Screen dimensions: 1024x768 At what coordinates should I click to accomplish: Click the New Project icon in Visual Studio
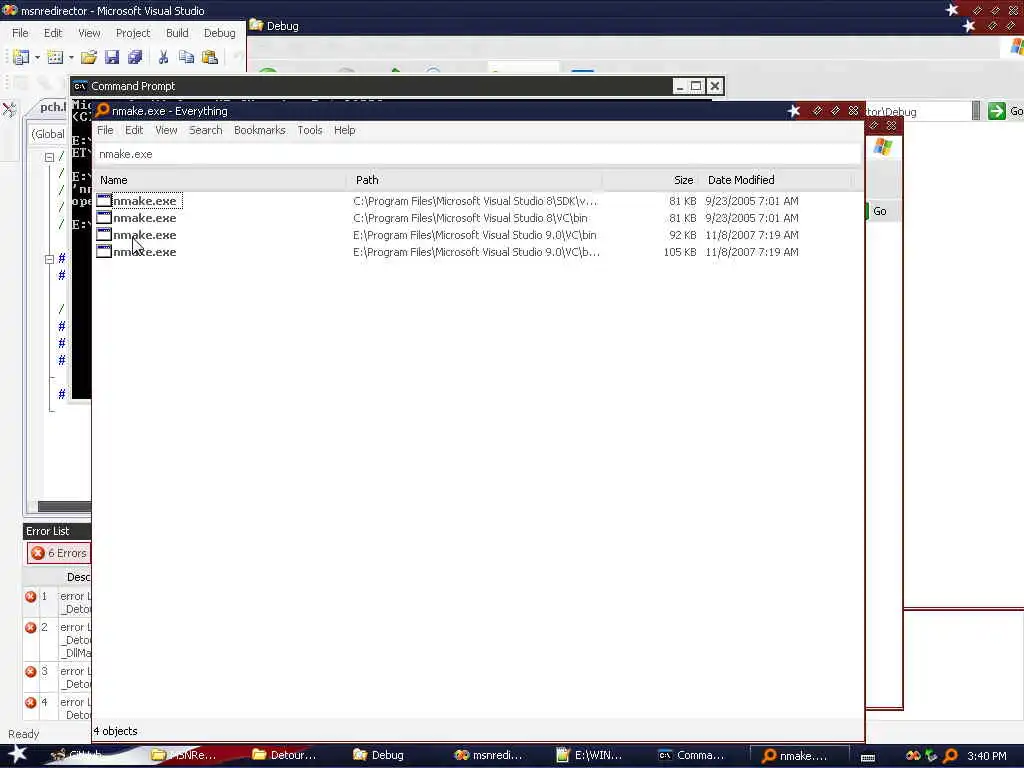tap(21, 57)
